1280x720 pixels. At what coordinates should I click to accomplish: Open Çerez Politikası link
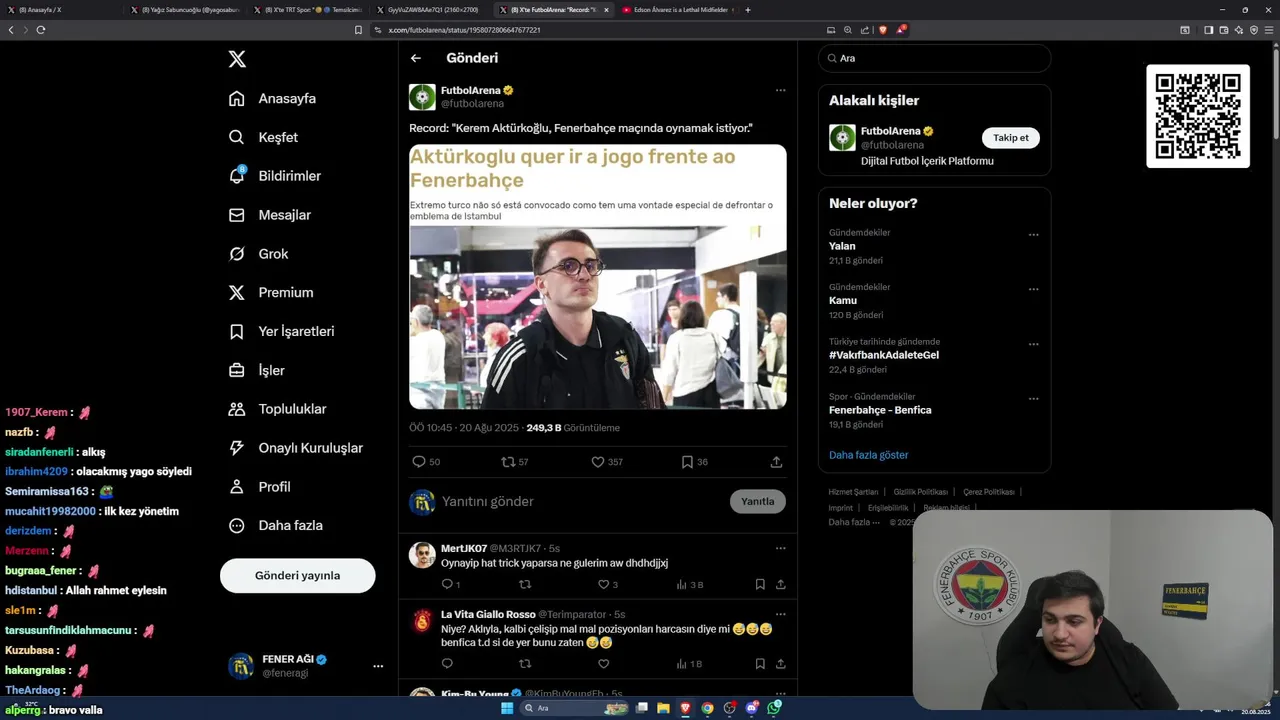pyautogui.click(x=988, y=492)
